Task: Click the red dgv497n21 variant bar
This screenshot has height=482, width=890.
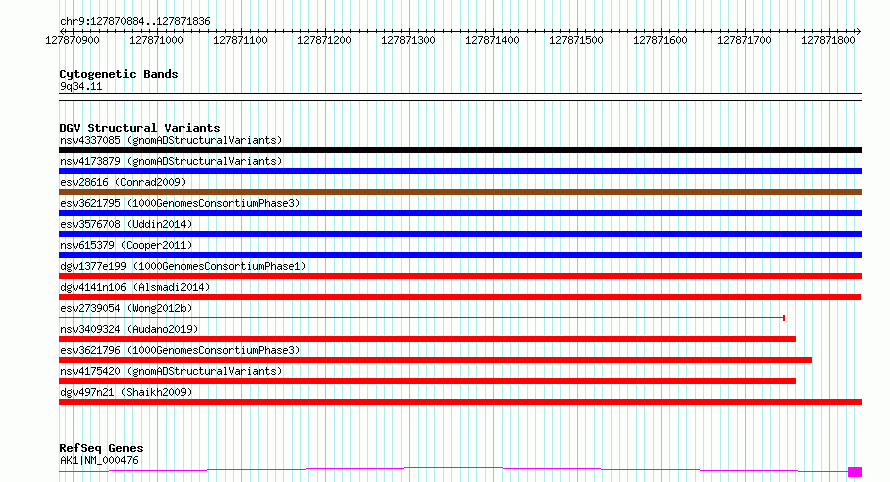Action: click(460, 402)
